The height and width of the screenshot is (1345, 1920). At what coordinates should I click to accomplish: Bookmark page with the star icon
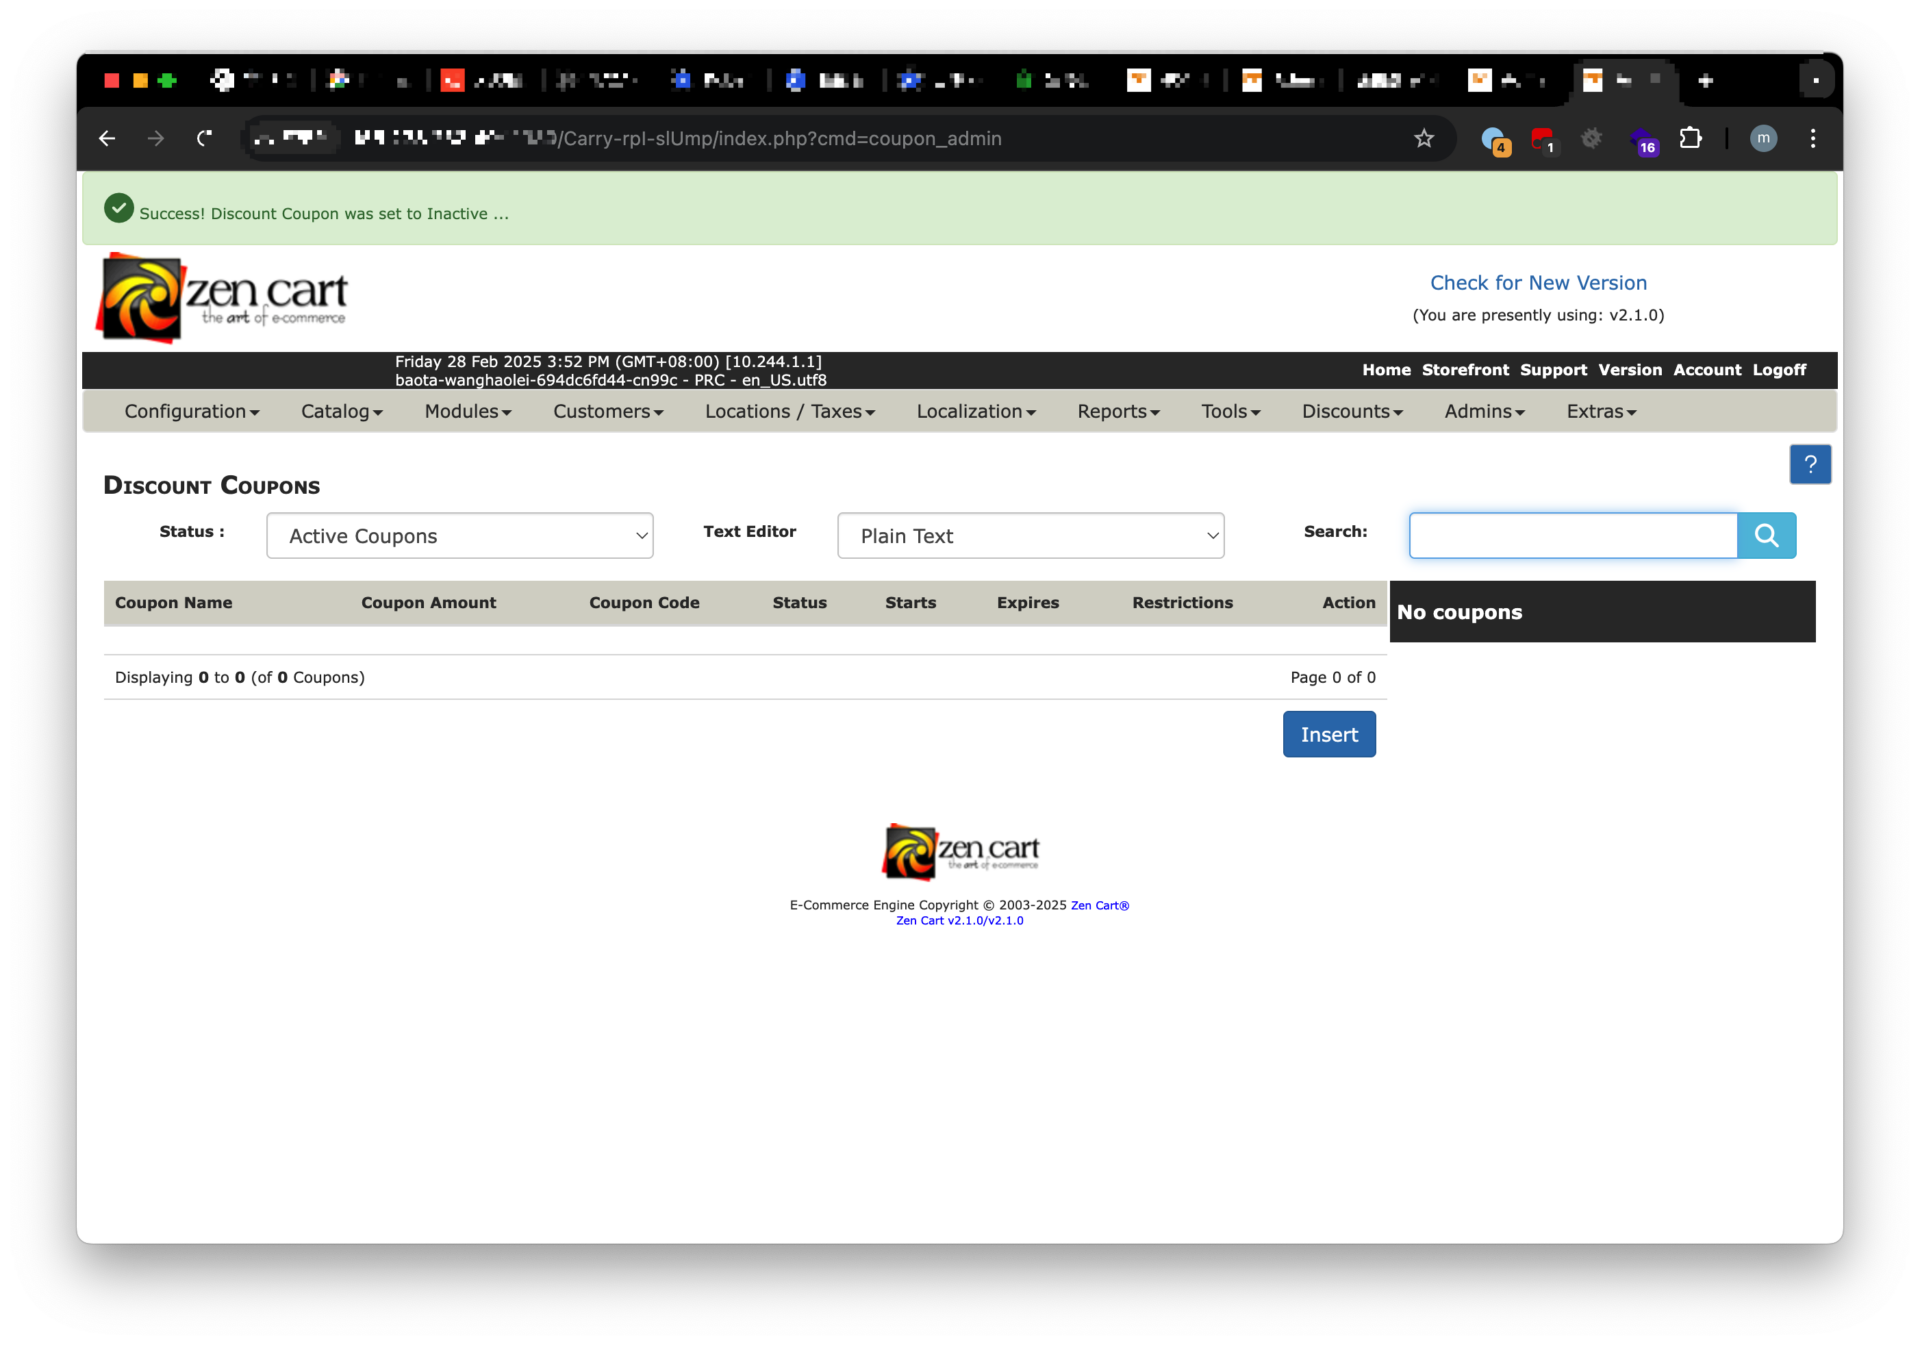[x=1423, y=138]
